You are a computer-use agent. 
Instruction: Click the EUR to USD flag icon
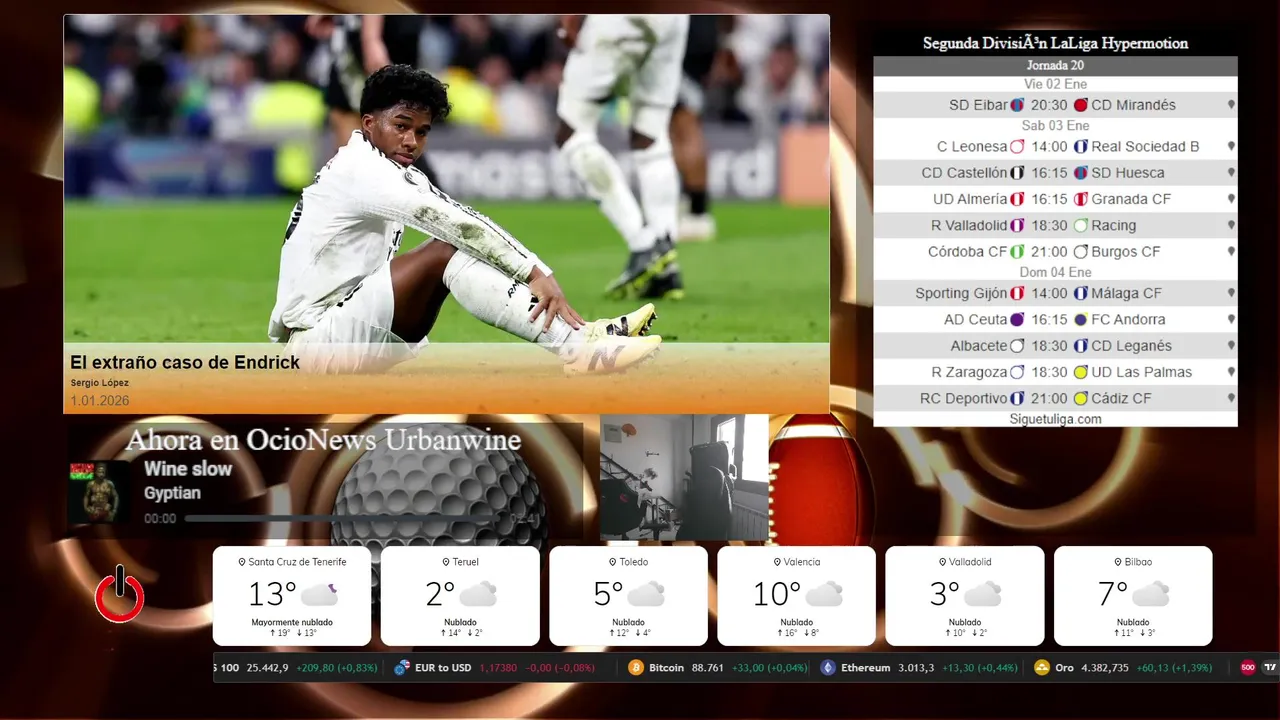click(x=402, y=668)
